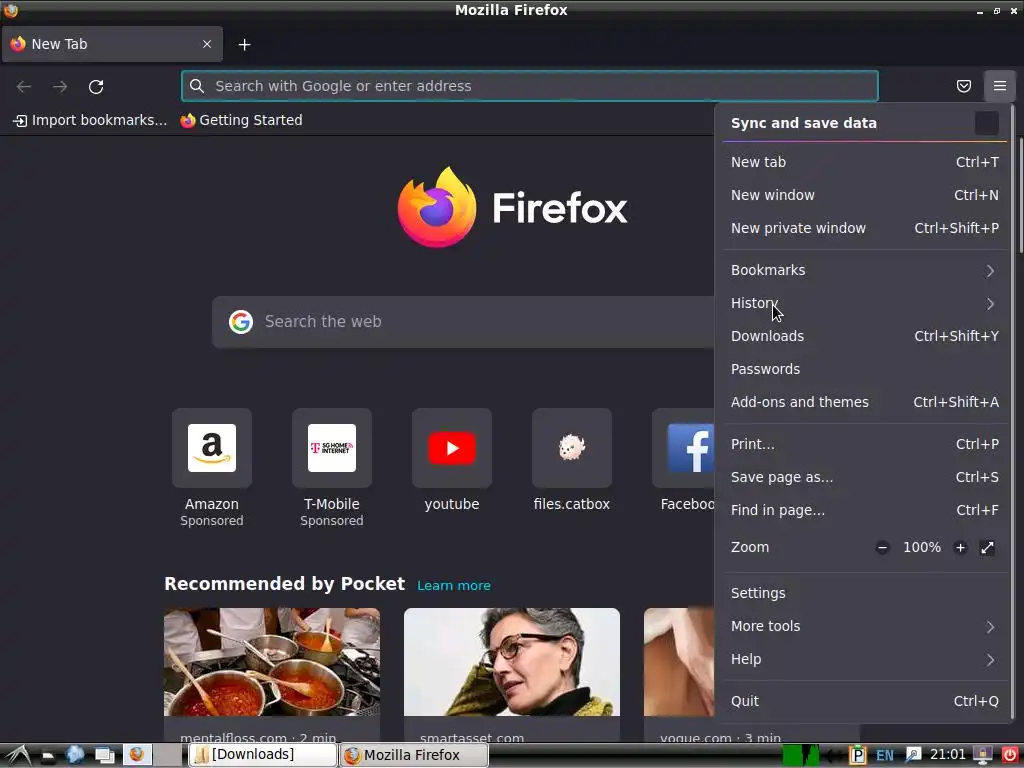Click the clock showing 21:01
Screen dimensions: 1024x768
point(947,755)
